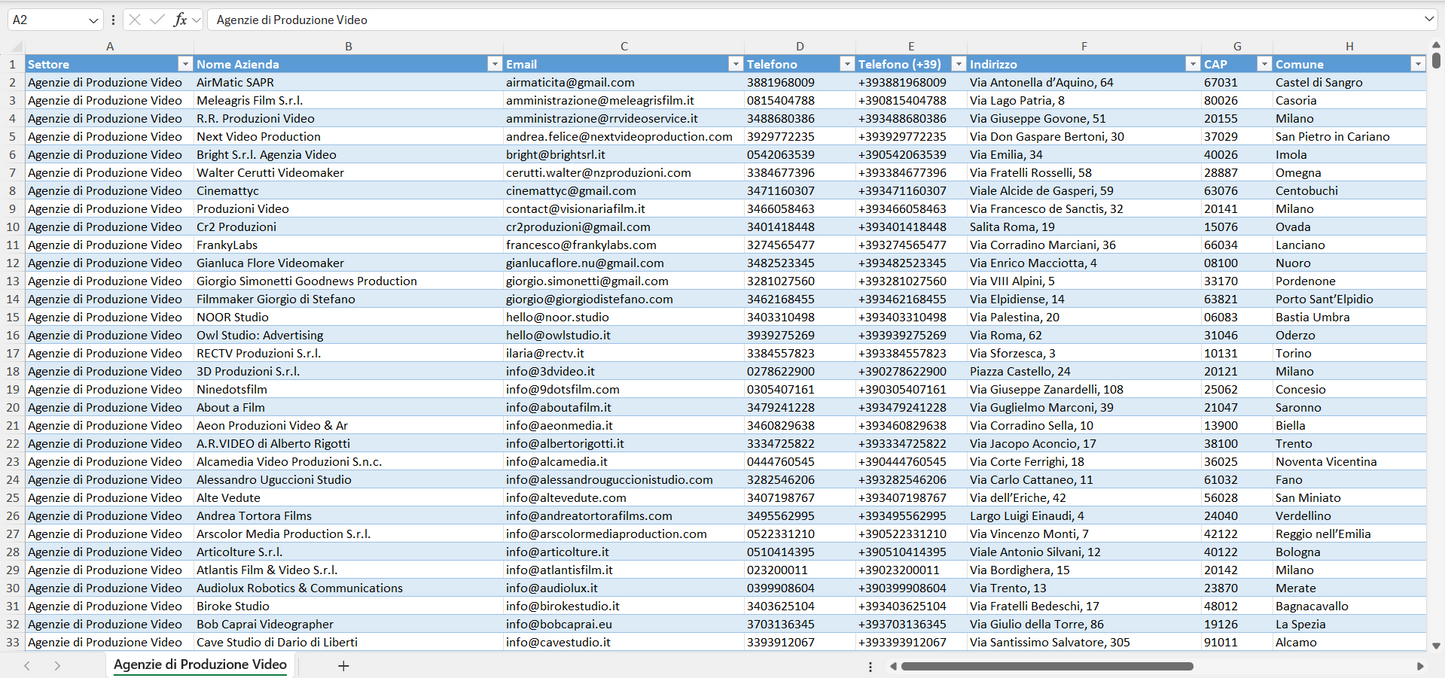Select column C header
1445x678 pixels.
tap(624, 46)
